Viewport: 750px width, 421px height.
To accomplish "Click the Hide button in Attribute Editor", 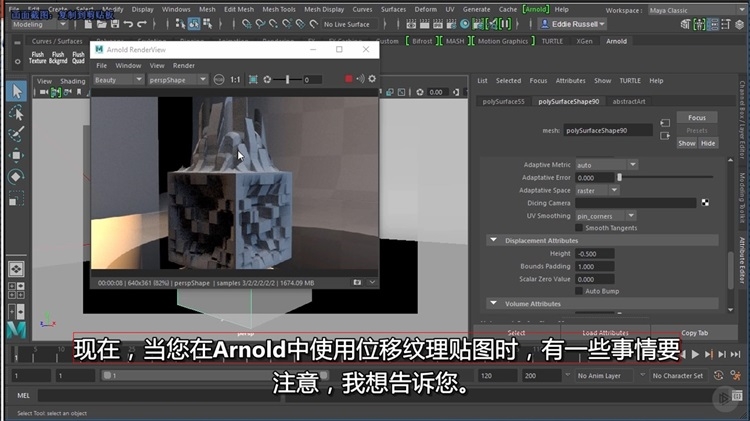I will click(x=708, y=143).
